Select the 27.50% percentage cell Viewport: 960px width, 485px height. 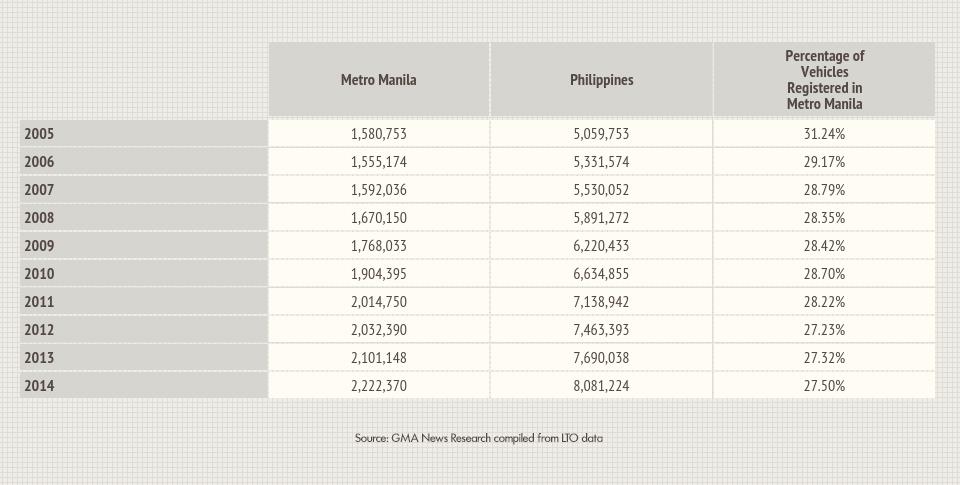pos(824,386)
